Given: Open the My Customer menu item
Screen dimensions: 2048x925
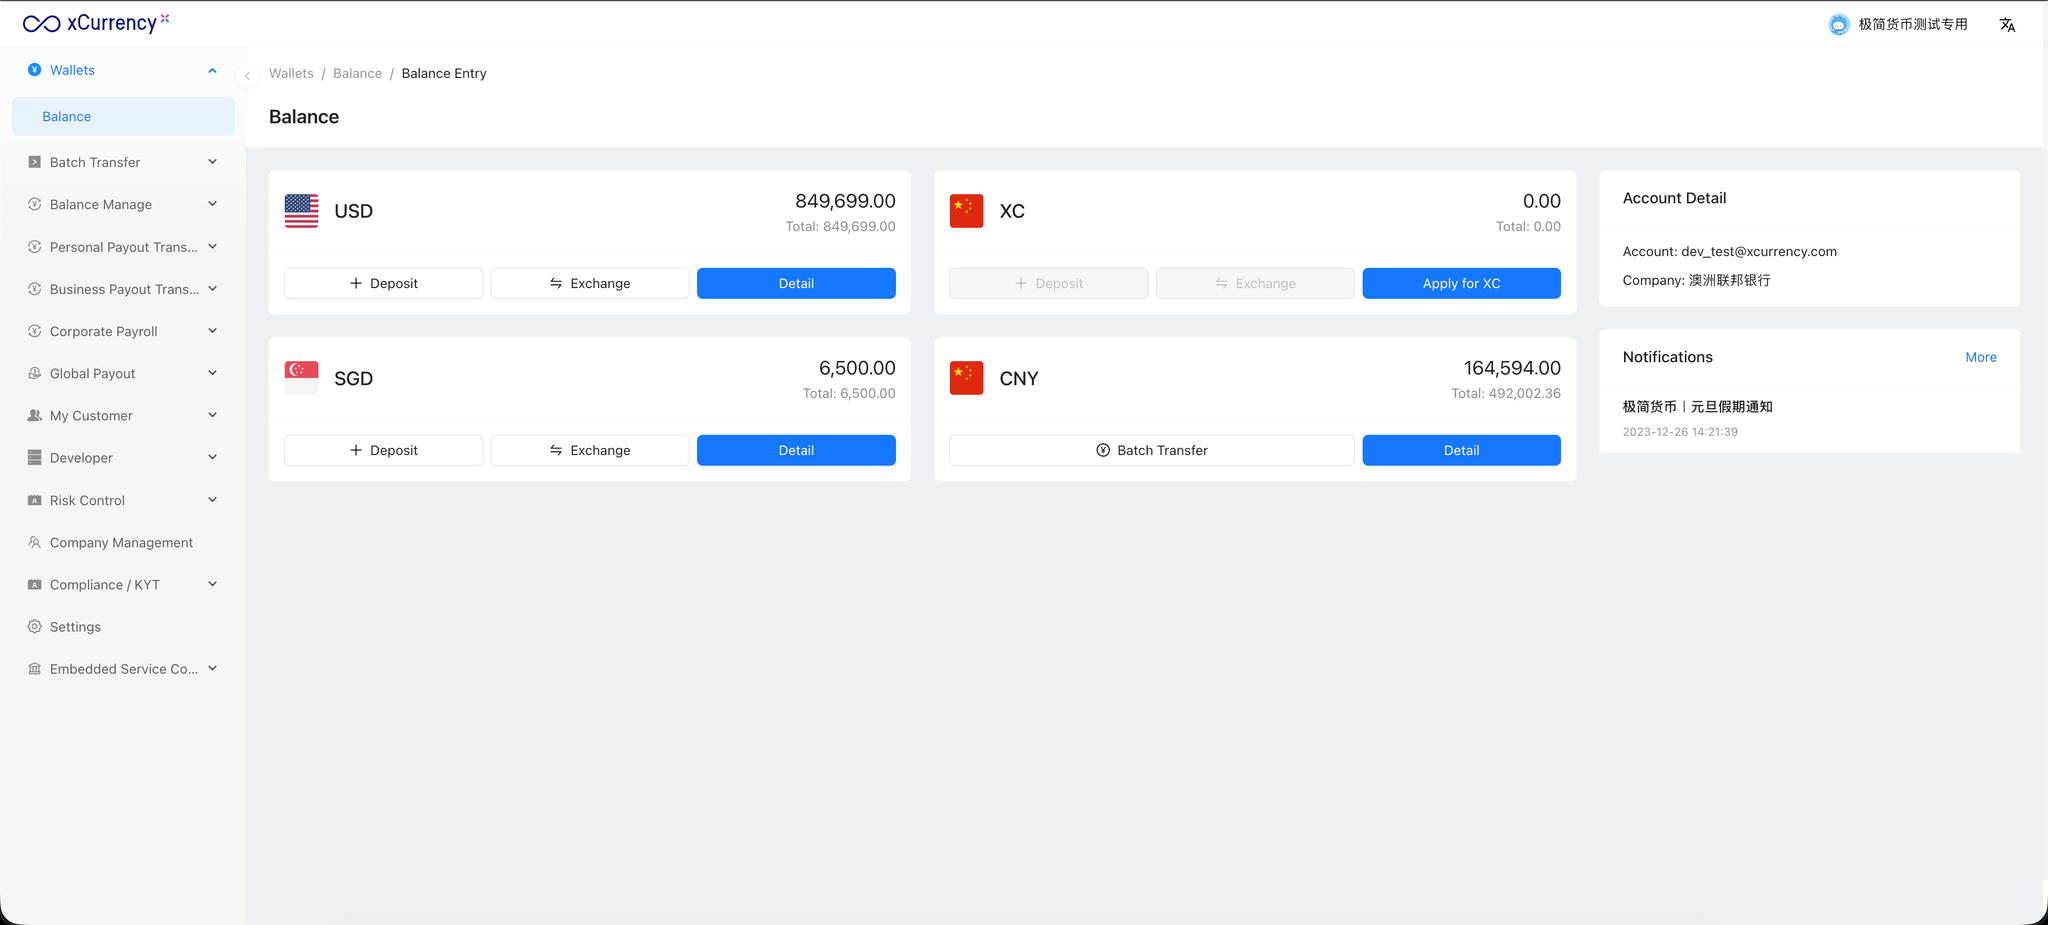Looking at the screenshot, I should [x=123, y=415].
